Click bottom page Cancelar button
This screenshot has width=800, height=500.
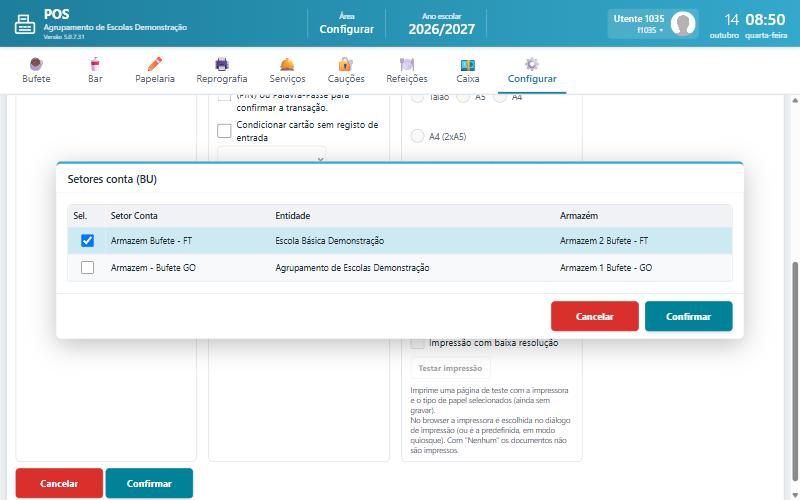pyautogui.click(x=59, y=483)
